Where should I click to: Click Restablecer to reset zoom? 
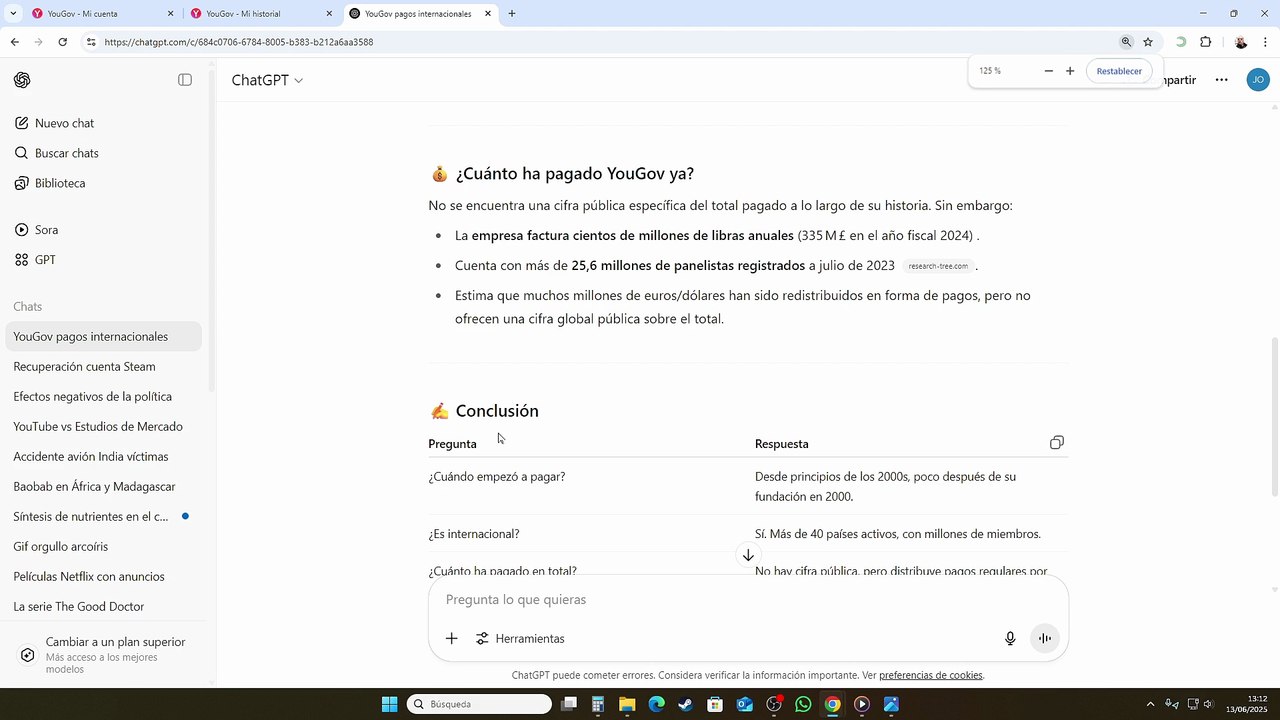tap(1119, 71)
